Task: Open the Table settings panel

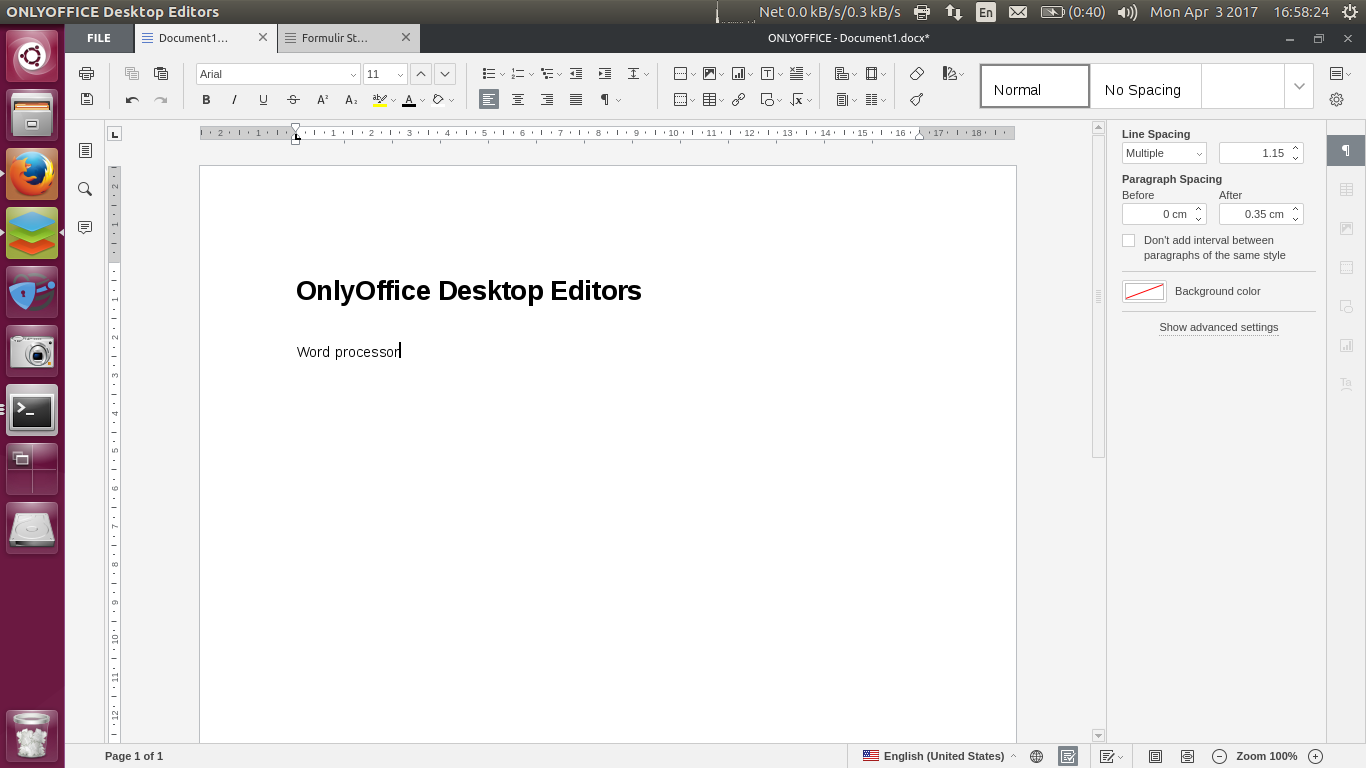Action: coord(1346,188)
